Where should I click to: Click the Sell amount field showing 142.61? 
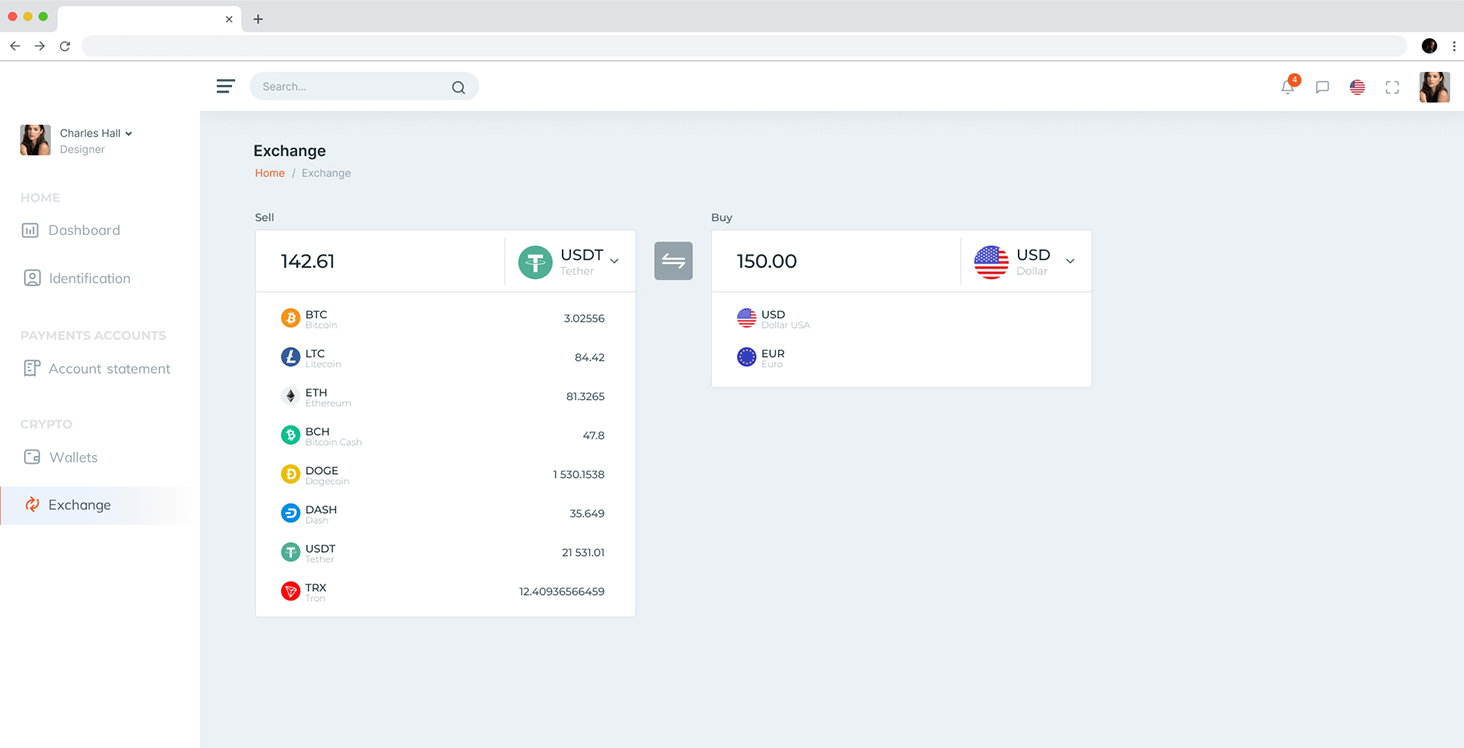tap(380, 262)
